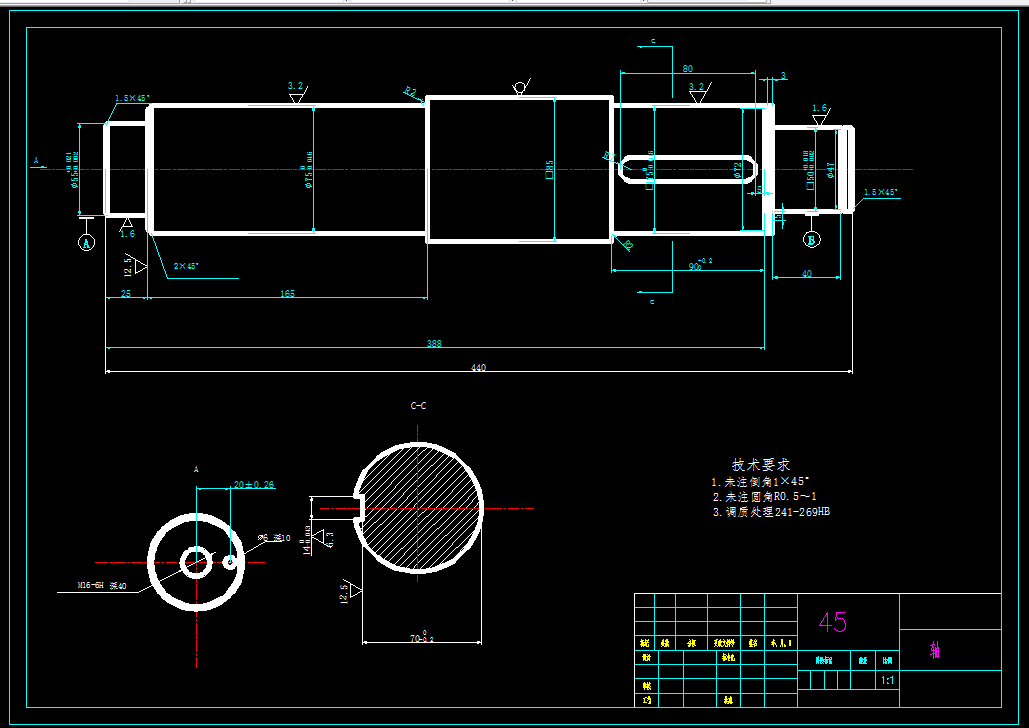The width and height of the screenshot is (1029, 728).
Task: Select the 3.2 roughness symbol above the keyway section
Action: click(x=697, y=92)
